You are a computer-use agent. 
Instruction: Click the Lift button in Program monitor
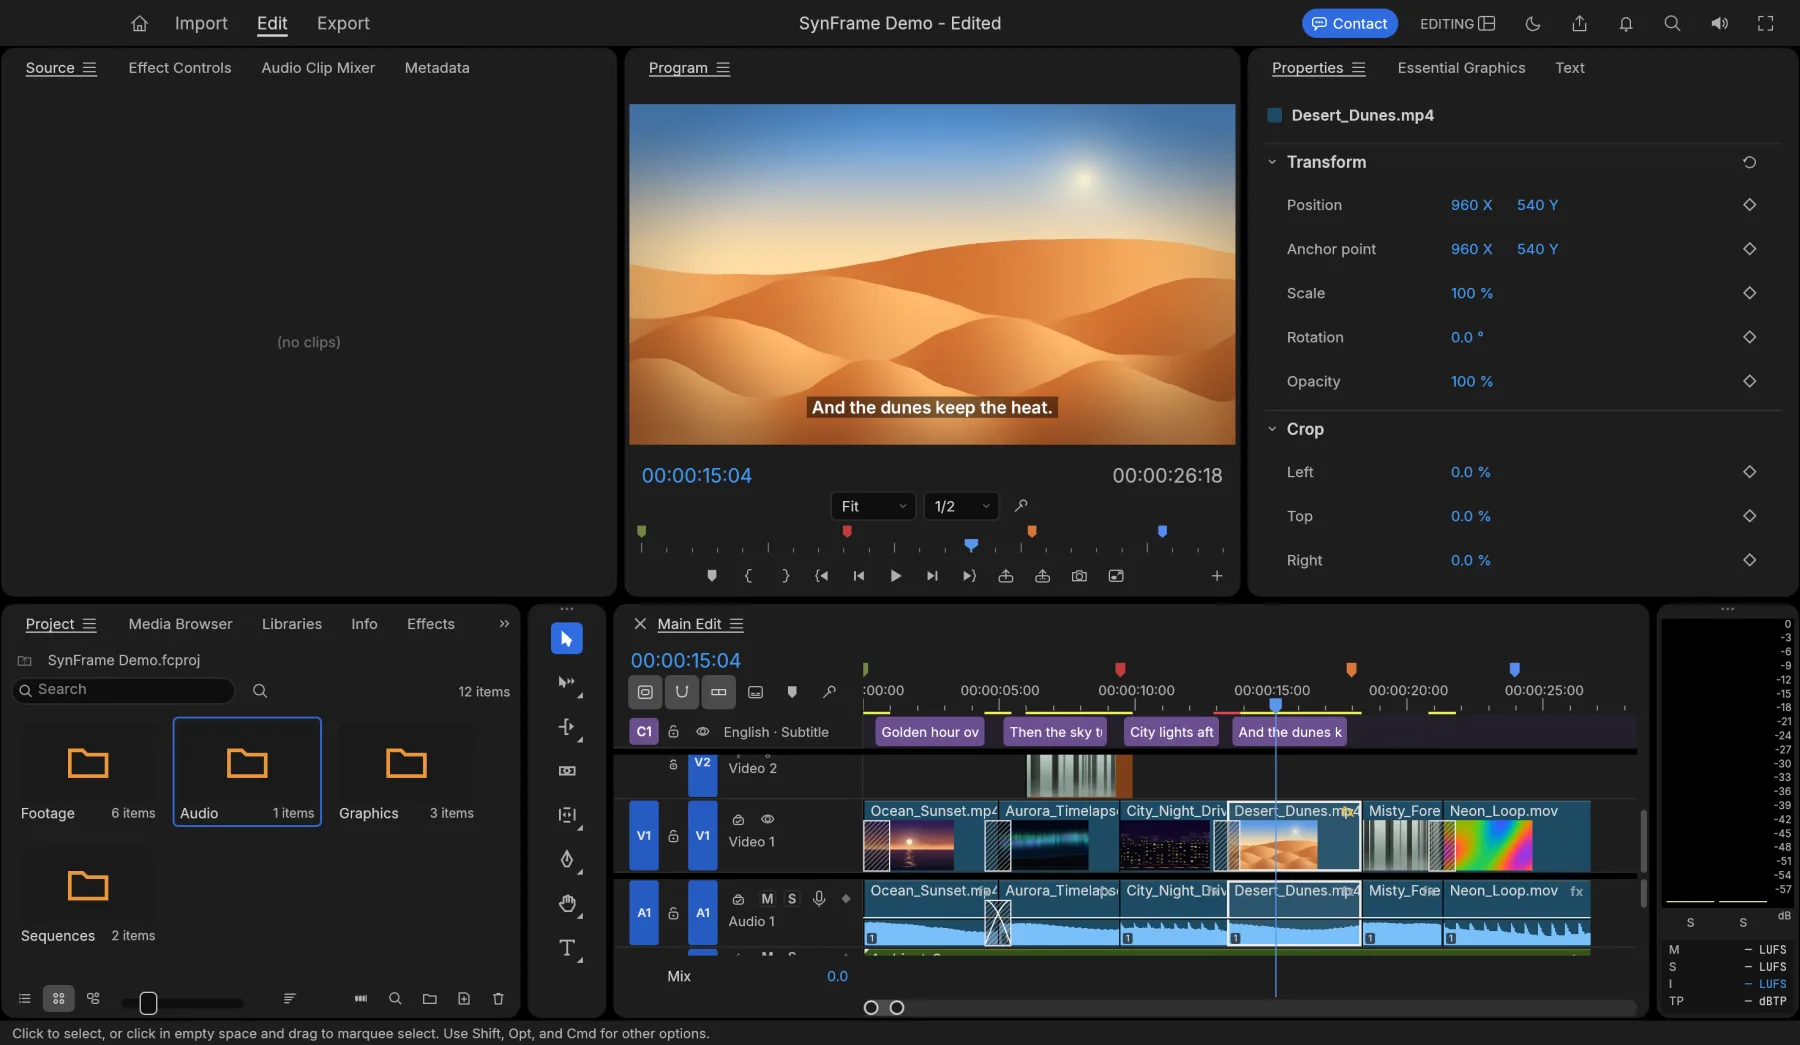(1006, 576)
